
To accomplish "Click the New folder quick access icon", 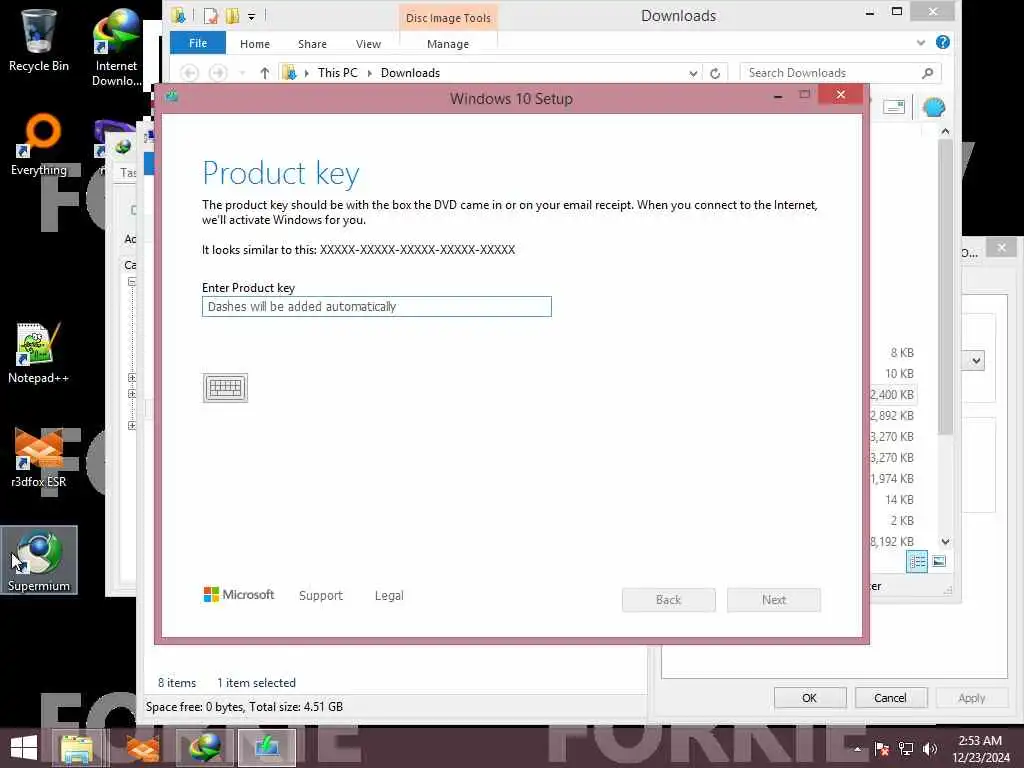I will [232, 16].
